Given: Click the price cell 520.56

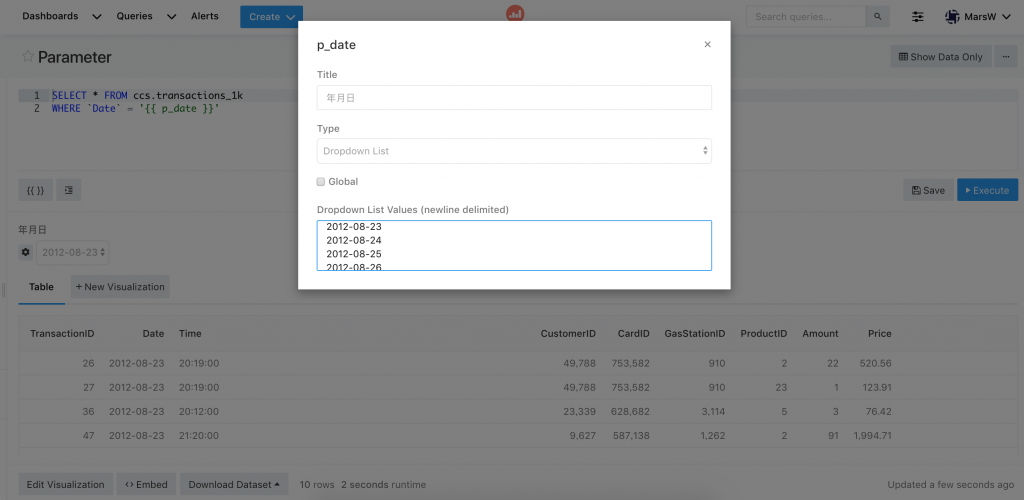Looking at the screenshot, I should point(876,363).
